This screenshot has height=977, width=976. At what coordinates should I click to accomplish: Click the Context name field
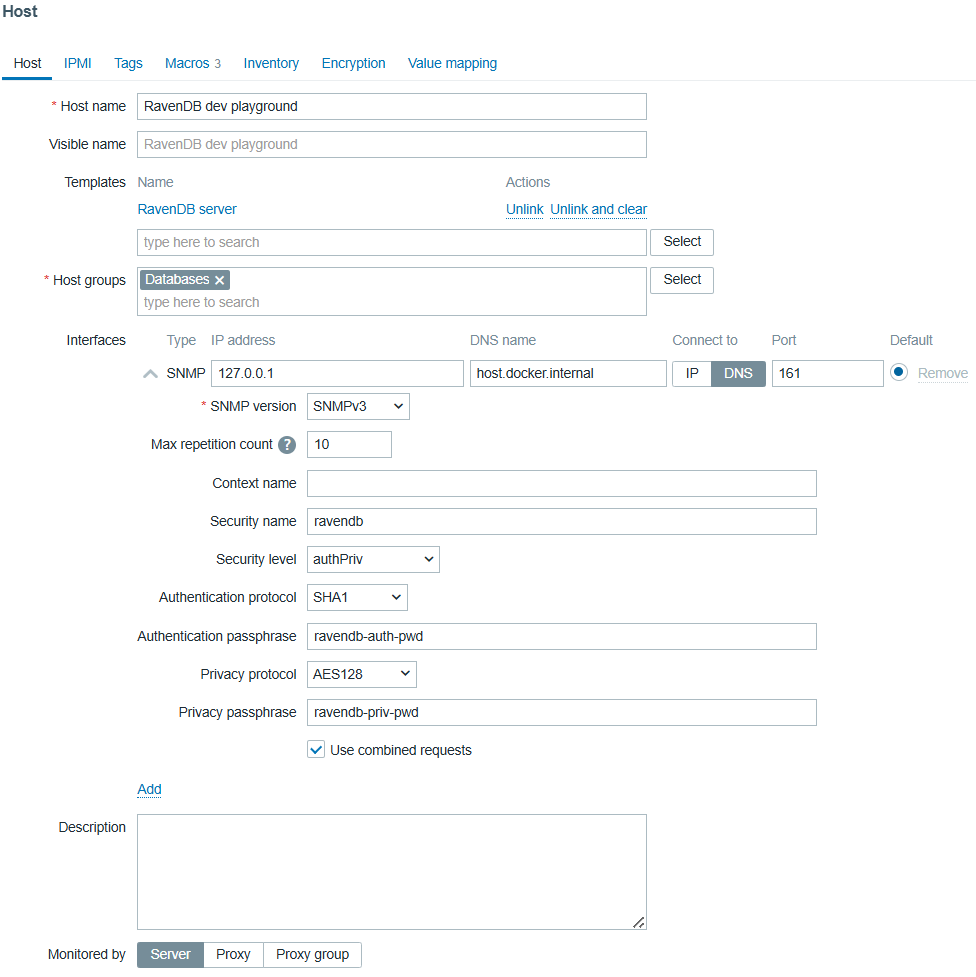click(x=562, y=484)
